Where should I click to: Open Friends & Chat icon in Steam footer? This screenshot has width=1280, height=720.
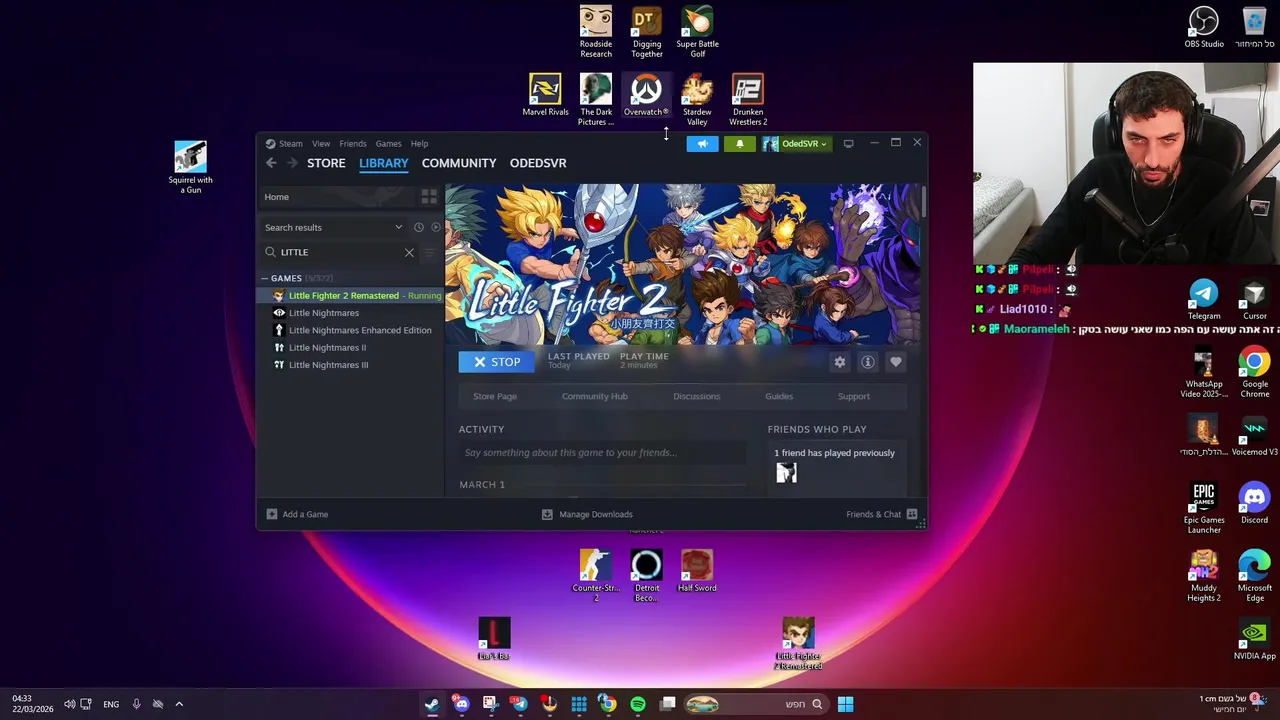click(912, 514)
